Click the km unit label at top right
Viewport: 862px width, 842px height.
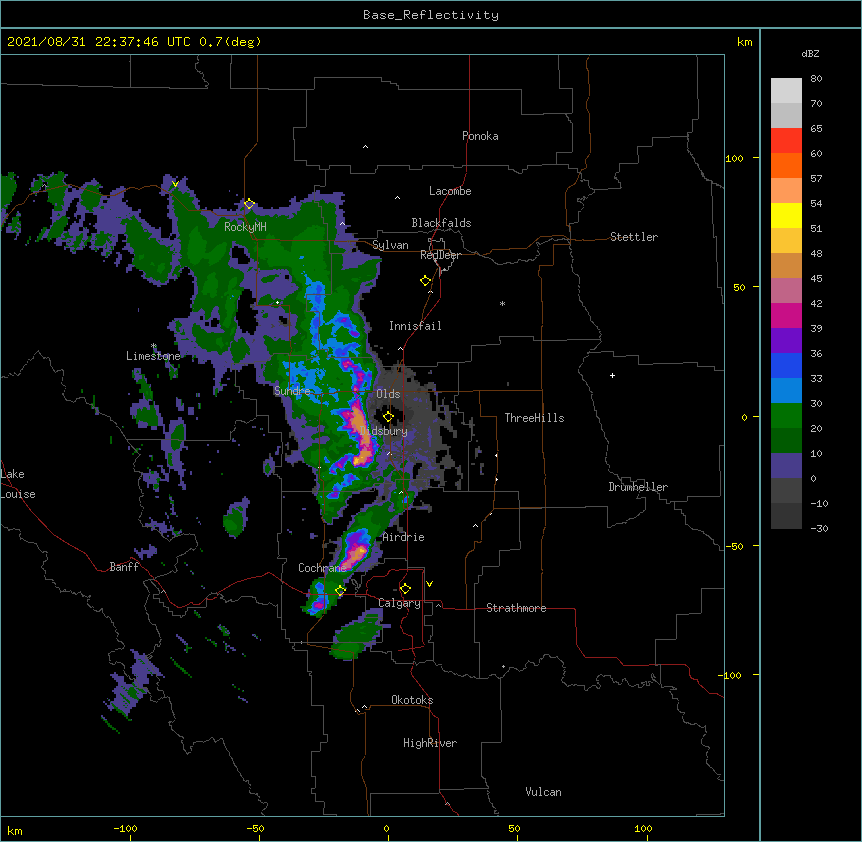[744, 42]
